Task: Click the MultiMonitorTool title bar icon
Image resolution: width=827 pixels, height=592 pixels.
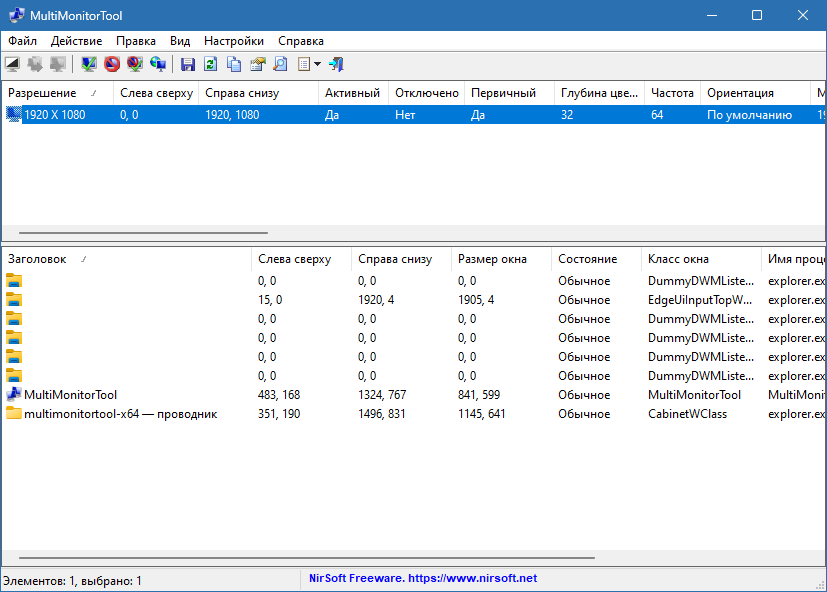Action: click(17, 15)
